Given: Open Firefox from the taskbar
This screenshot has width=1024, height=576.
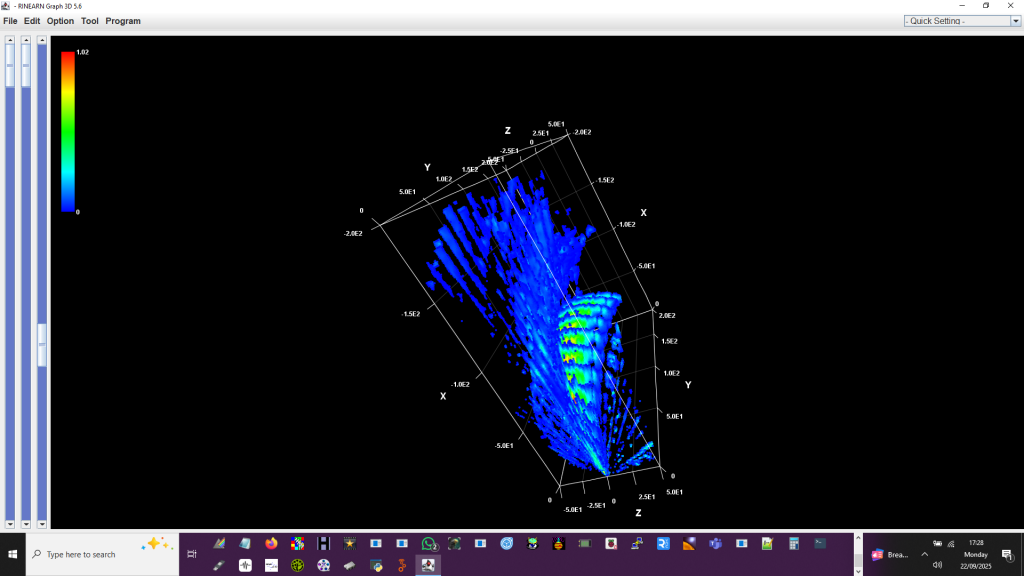Looking at the screenshot, I should tap(271, 544).
